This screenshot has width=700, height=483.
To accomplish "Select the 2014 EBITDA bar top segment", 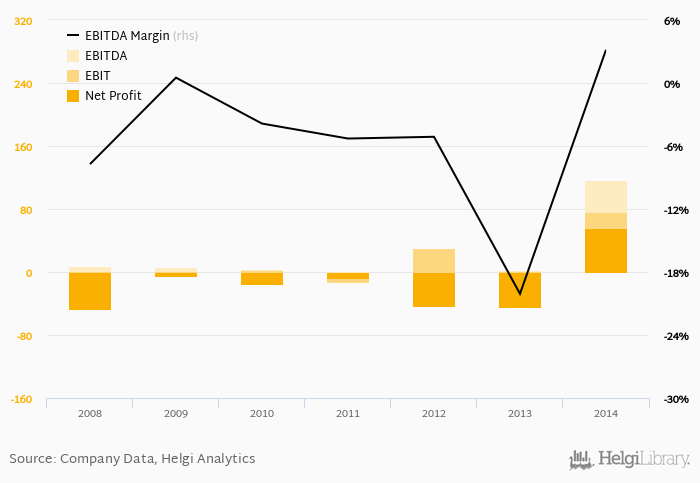I will point(606,197).
